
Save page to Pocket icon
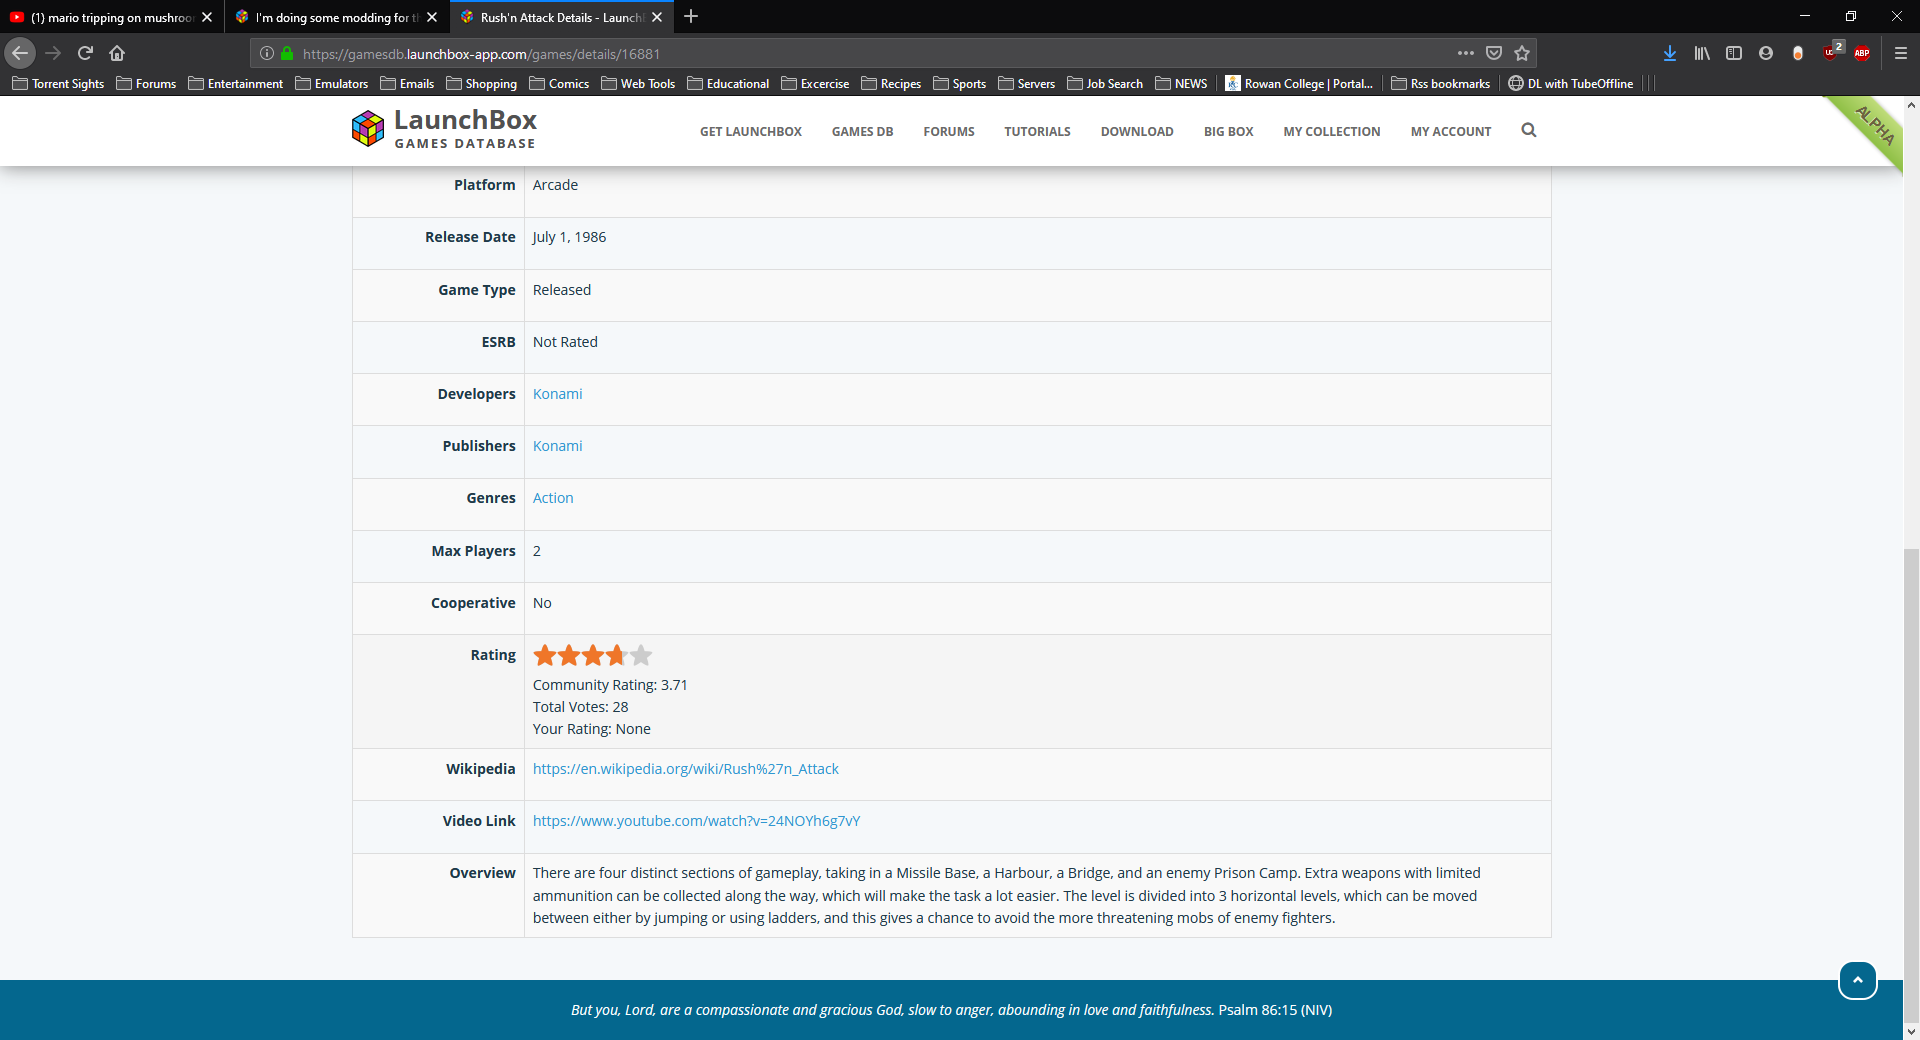pyautogui.click(x=1494, y=53)
